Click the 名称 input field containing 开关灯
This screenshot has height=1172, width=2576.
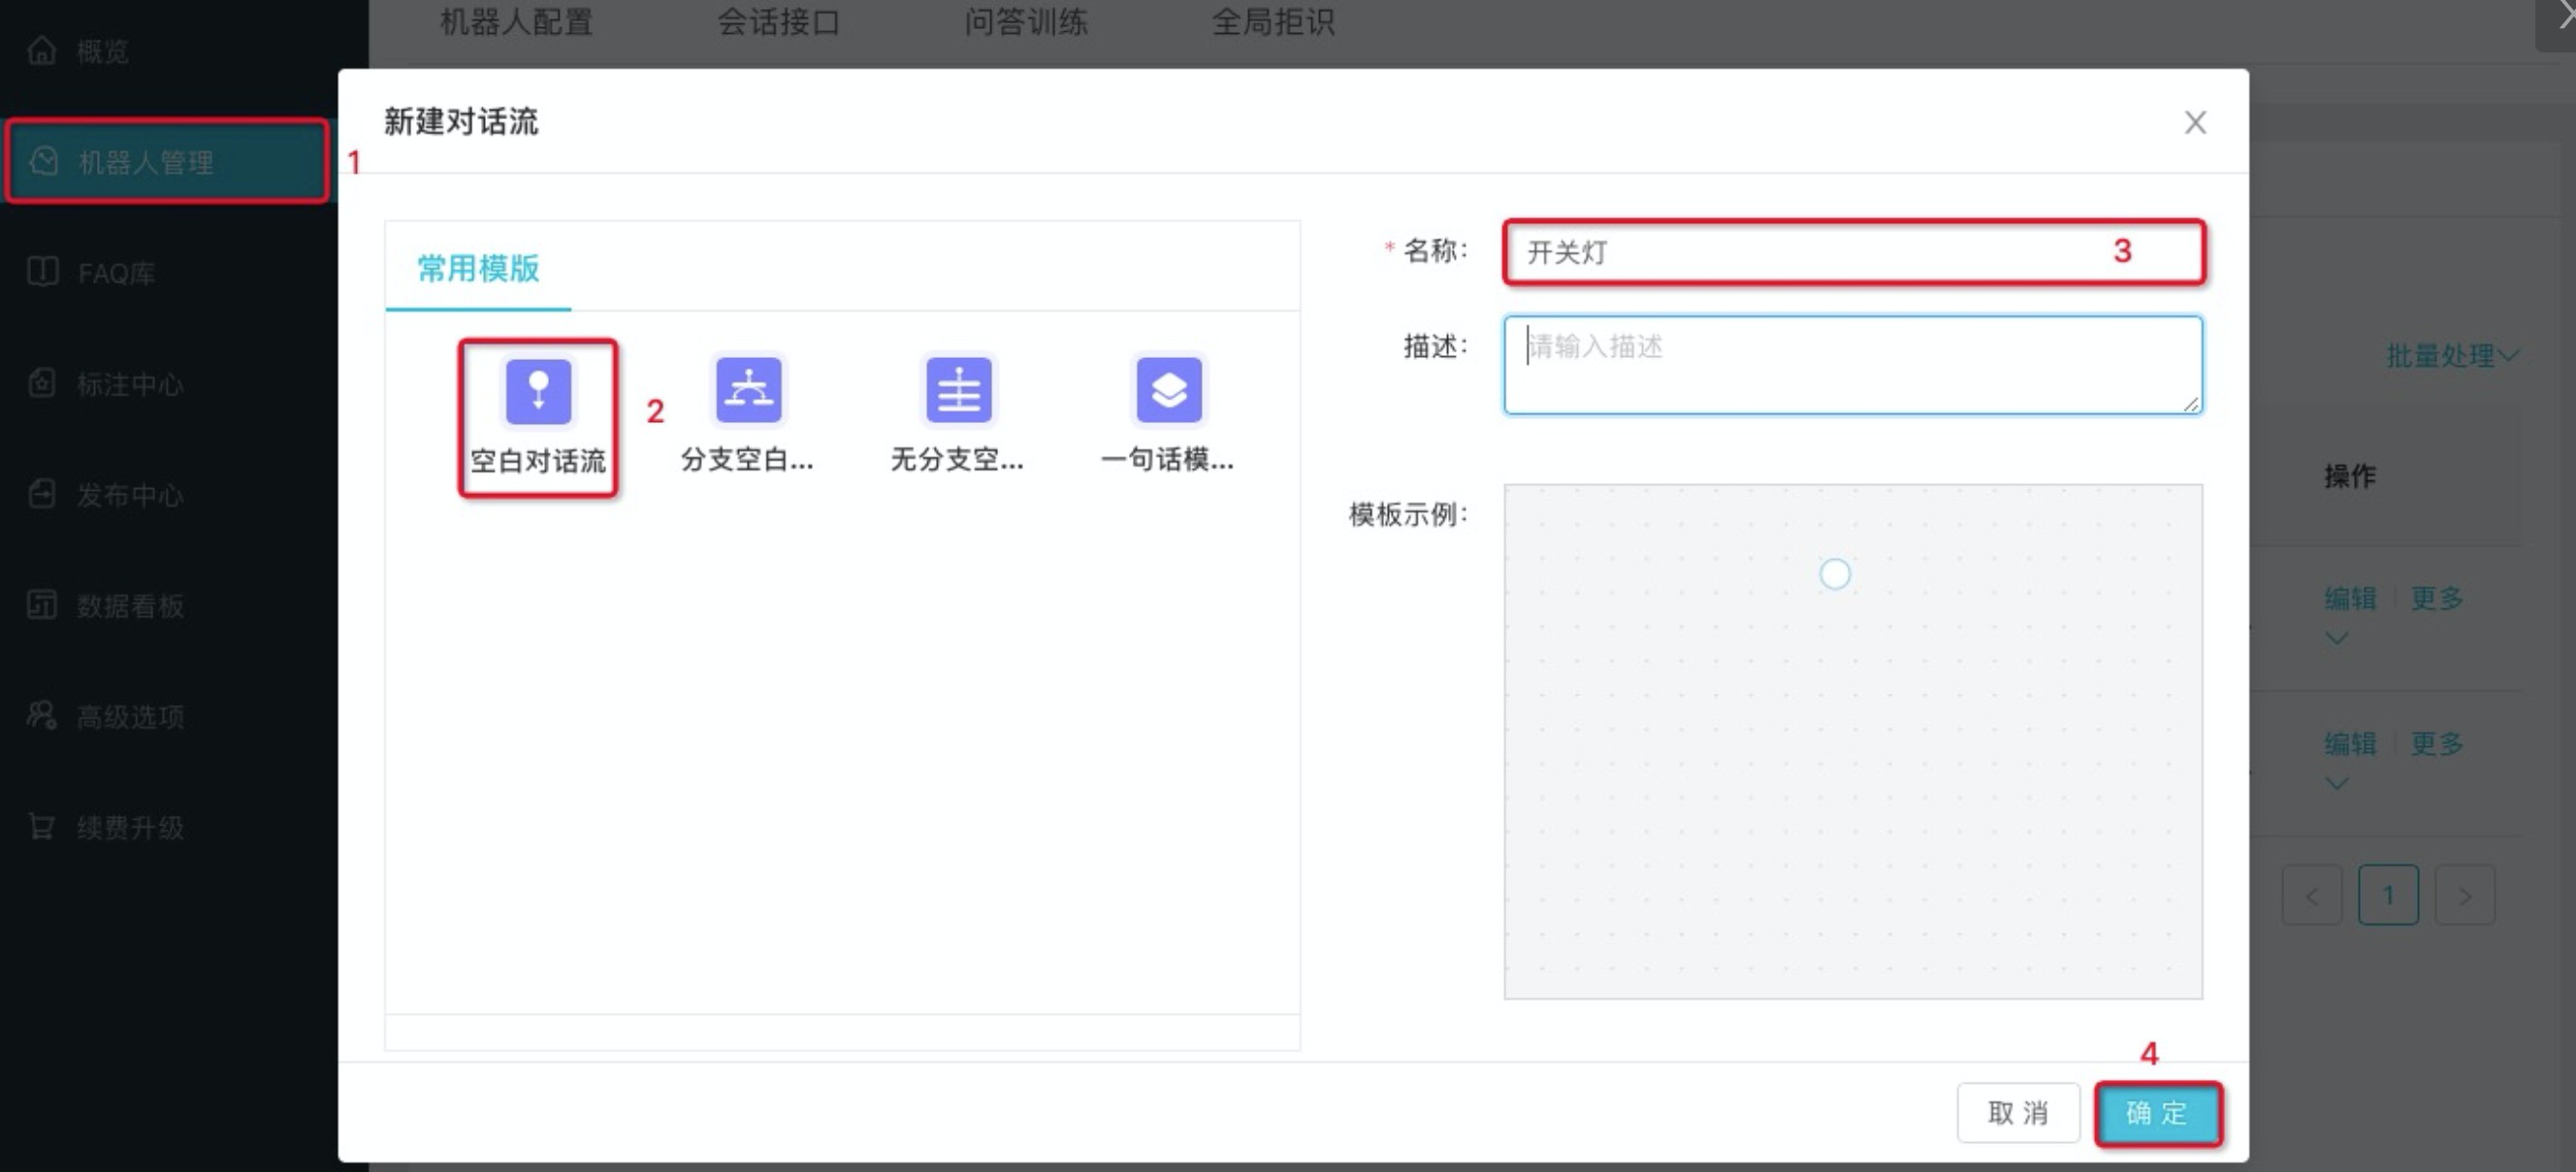pyautogui.click(x=1853, y=252)
